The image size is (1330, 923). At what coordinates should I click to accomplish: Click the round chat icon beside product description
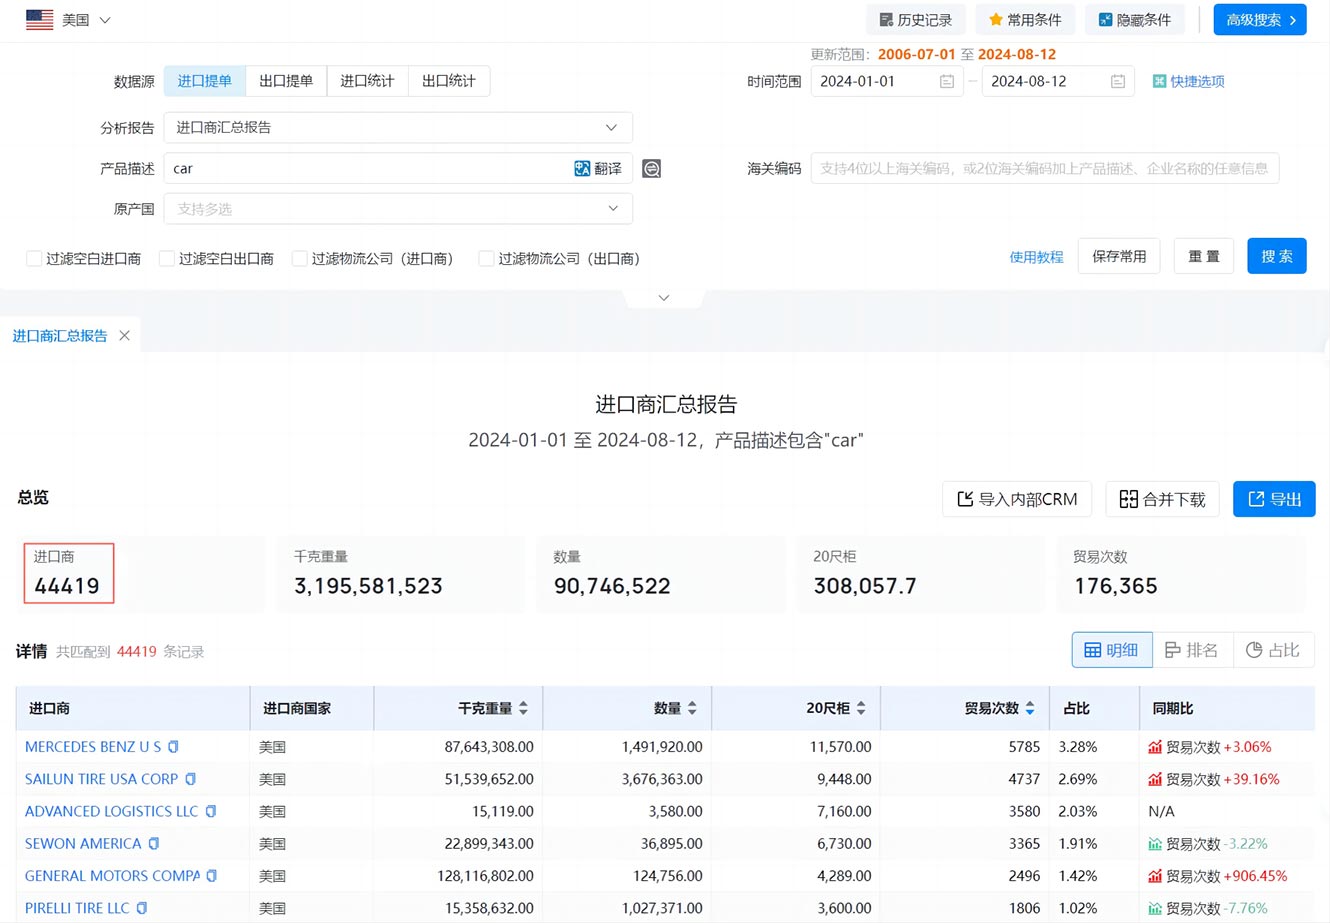click(652, 169)
